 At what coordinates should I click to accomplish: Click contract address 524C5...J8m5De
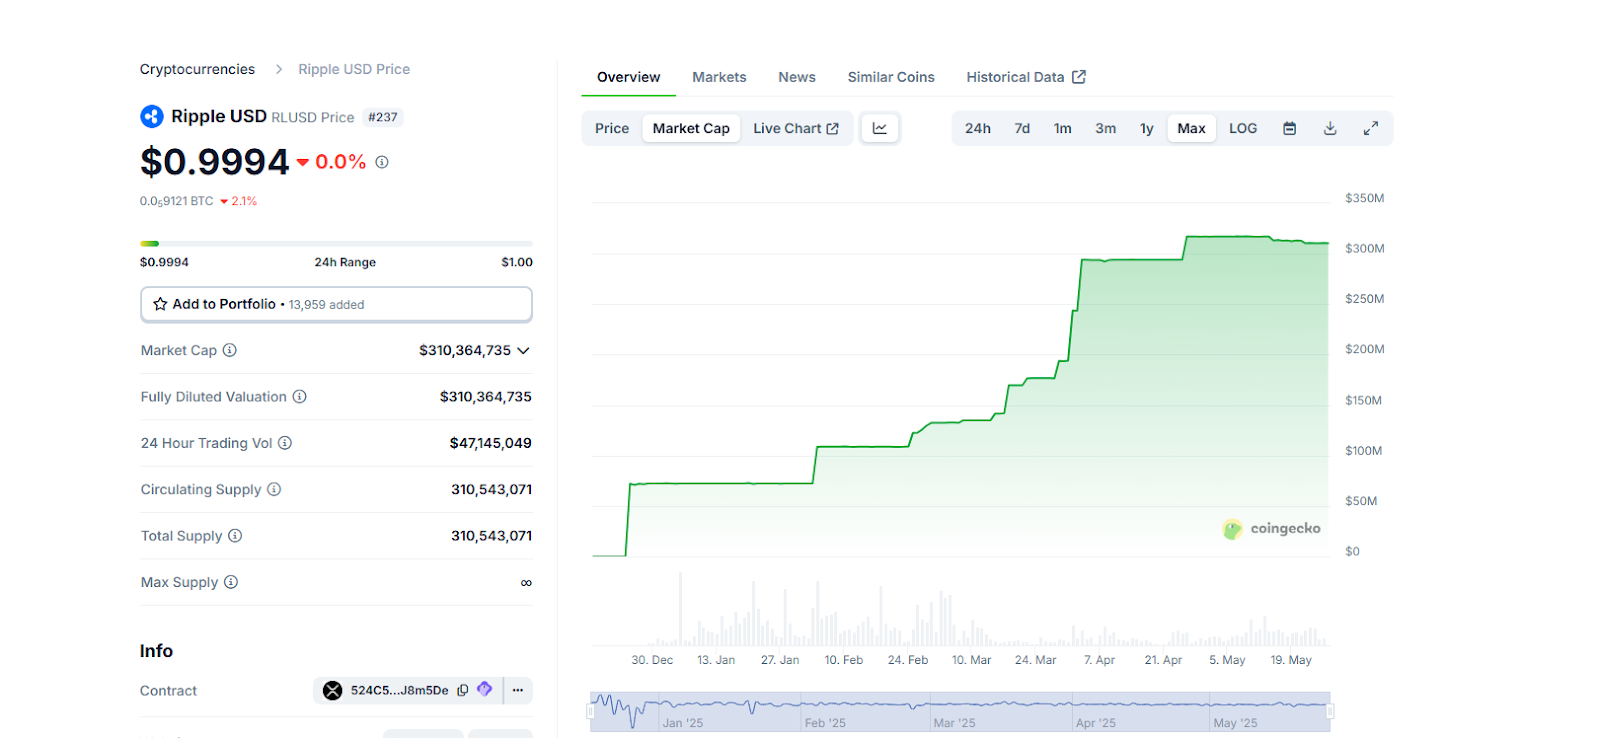pos(399,690)
